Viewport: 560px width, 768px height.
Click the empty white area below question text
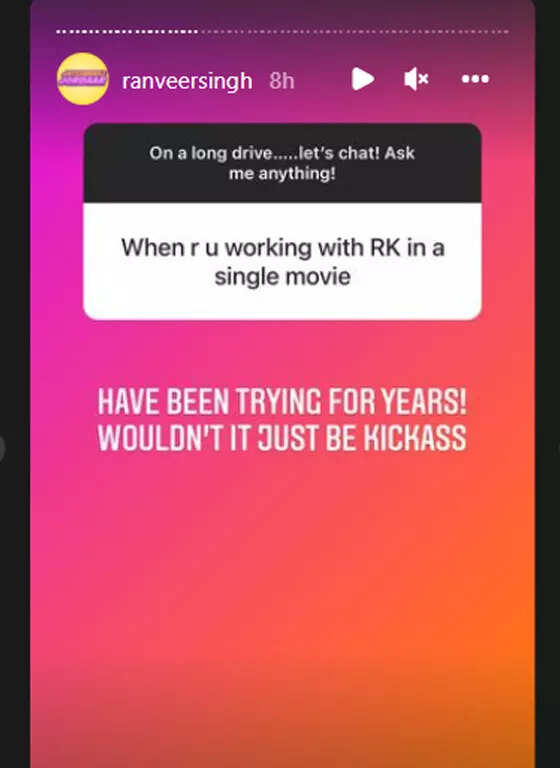click(282, 305)
